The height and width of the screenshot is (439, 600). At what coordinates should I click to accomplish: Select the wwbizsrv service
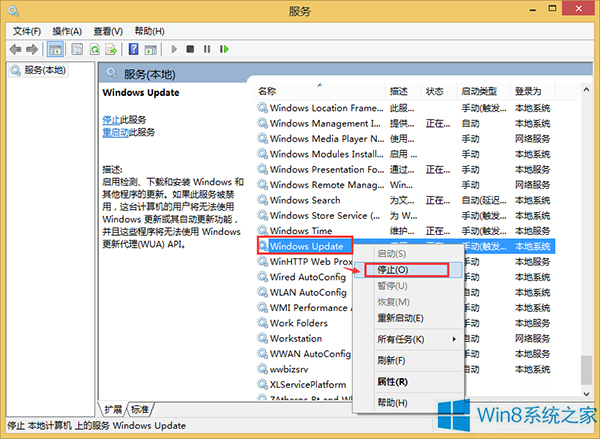tap(289, 369)
